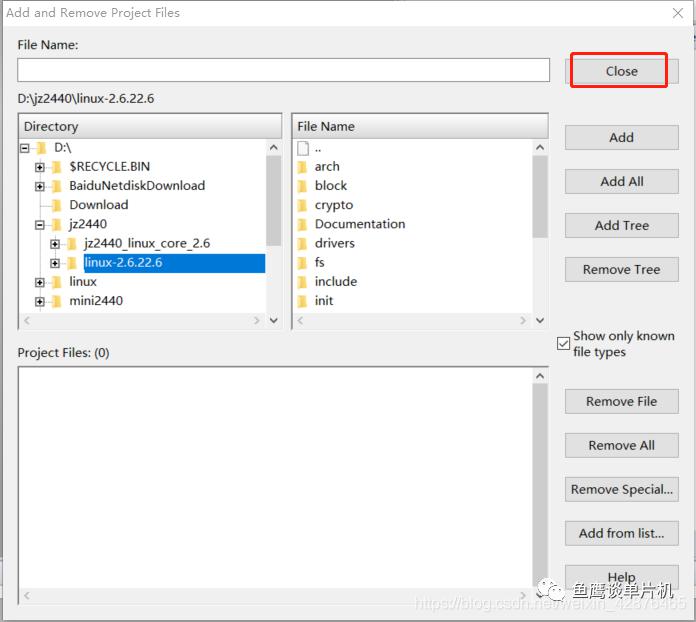Expand the mini2440 tree node
Viewport: 696px width, 622px height.
(40, 301)
